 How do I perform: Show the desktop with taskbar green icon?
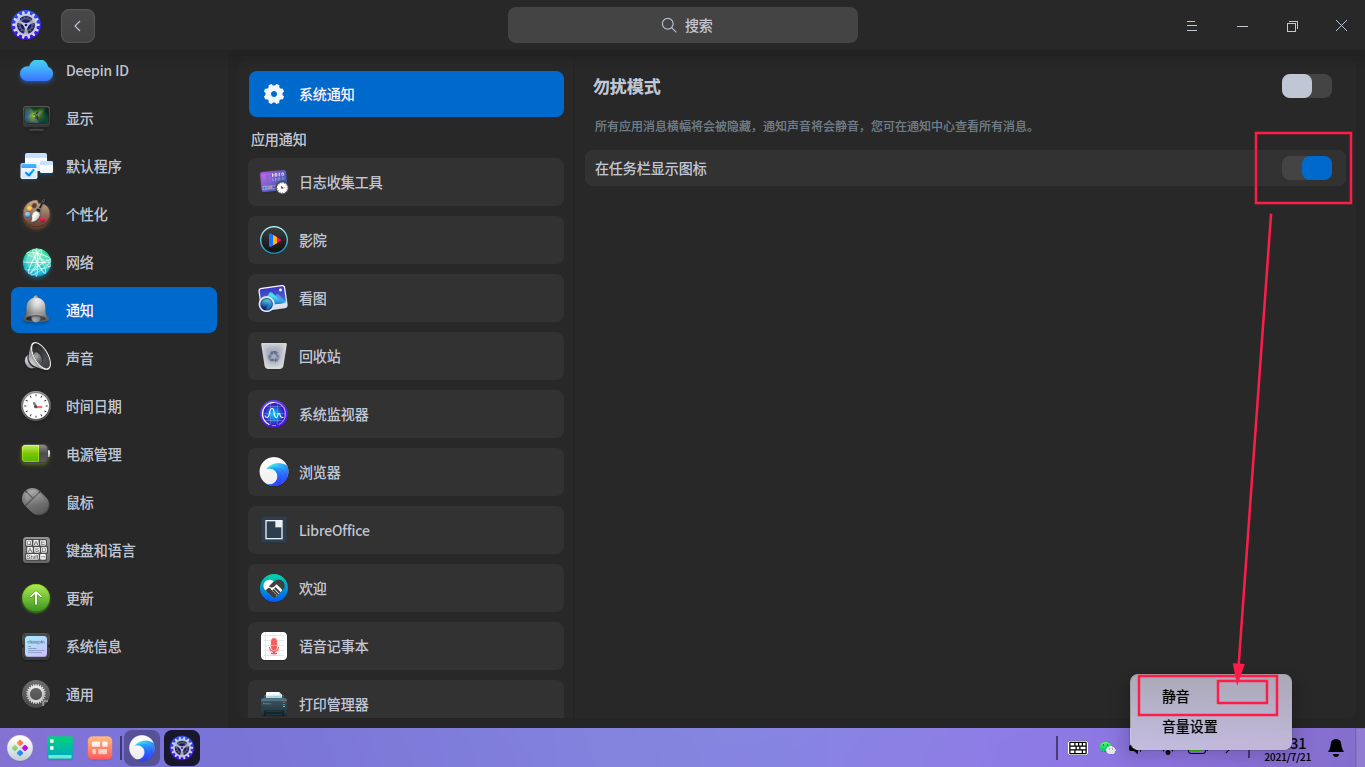pos(61,748)
